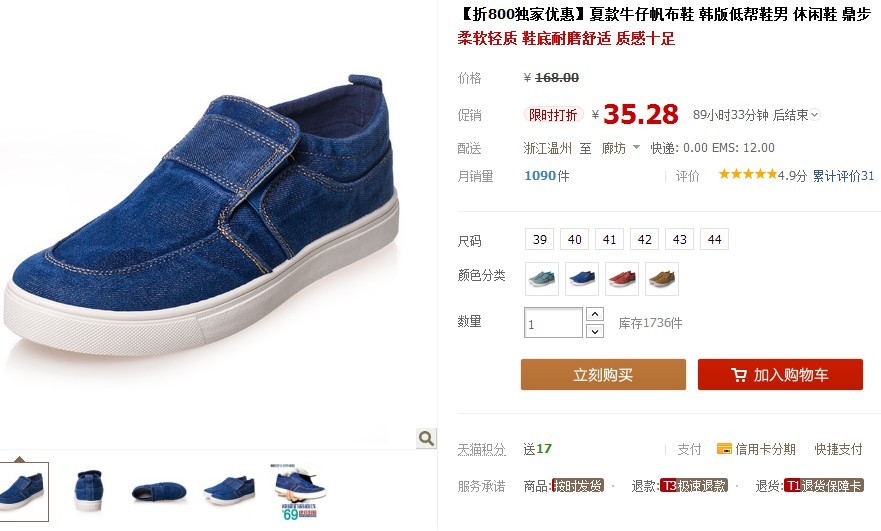Screen dimensions: 881x531
Task: Expand the promotion end-time chevron
Action: pos(815,115)
